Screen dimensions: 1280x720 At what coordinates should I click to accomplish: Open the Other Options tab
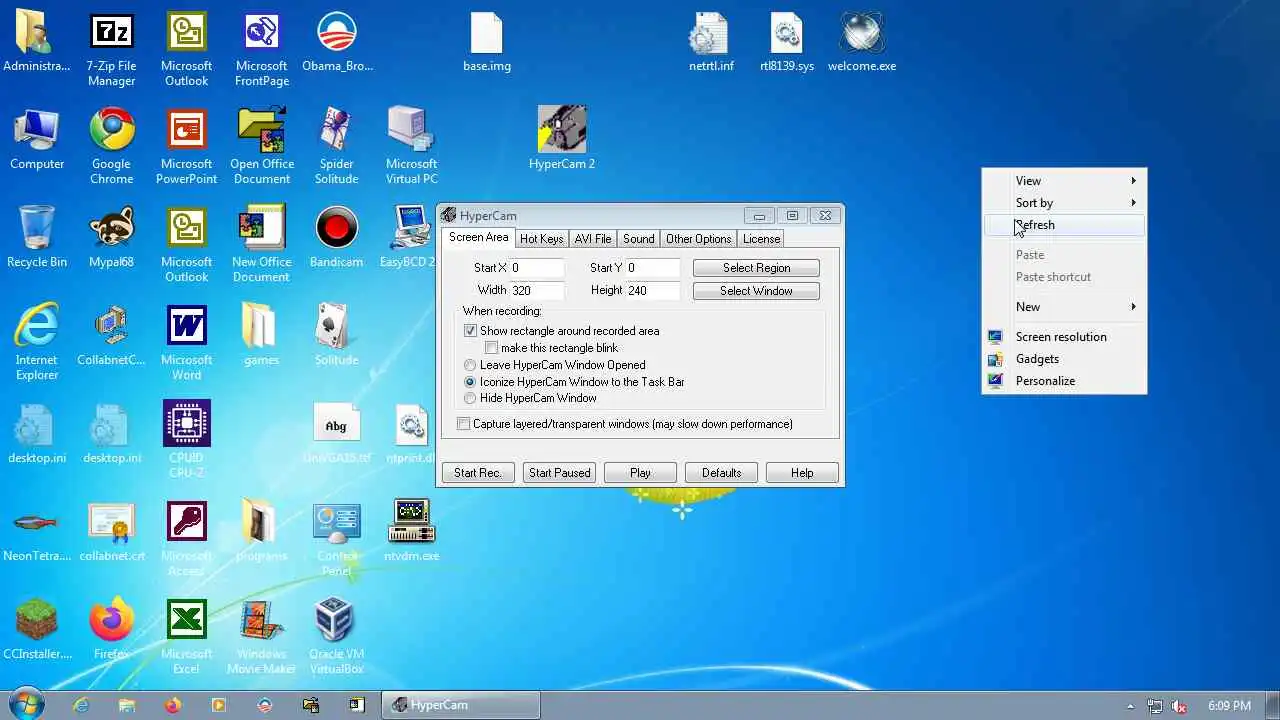(x=698, y=239)
